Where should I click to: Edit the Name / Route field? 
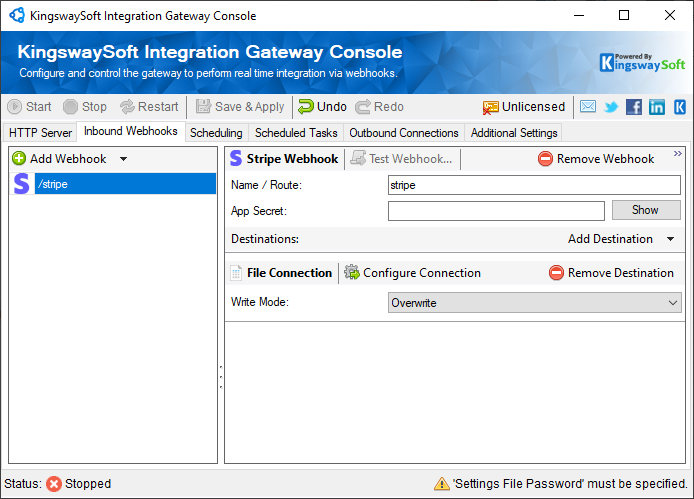(x=534, y=185)
